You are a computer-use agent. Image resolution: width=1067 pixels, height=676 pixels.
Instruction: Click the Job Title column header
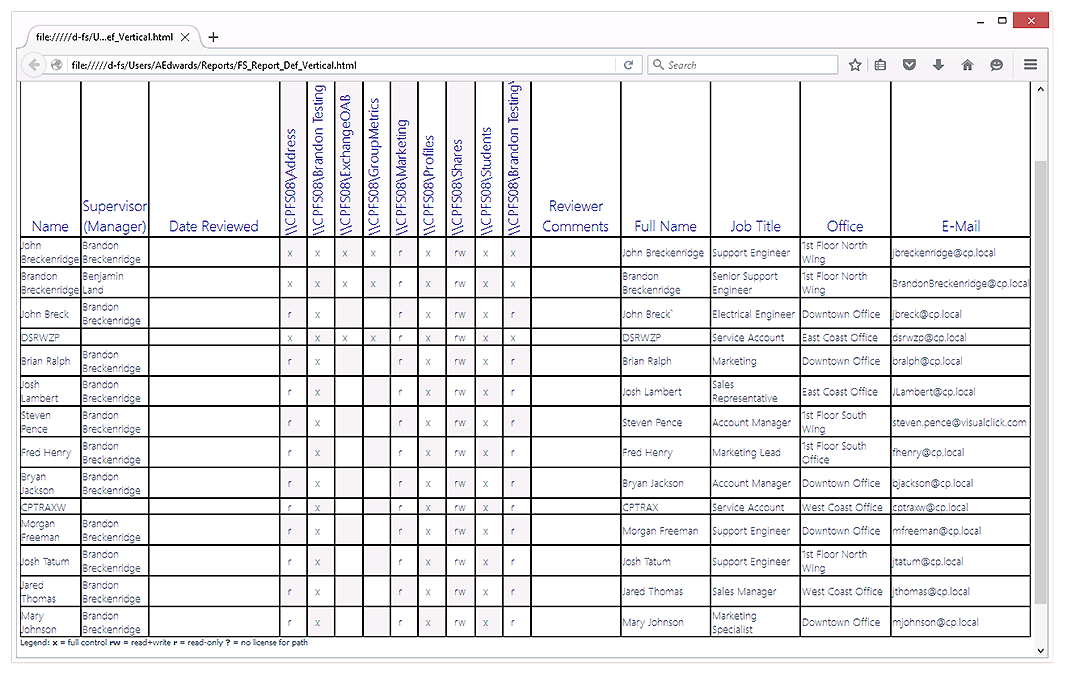[x=755, y=226]
